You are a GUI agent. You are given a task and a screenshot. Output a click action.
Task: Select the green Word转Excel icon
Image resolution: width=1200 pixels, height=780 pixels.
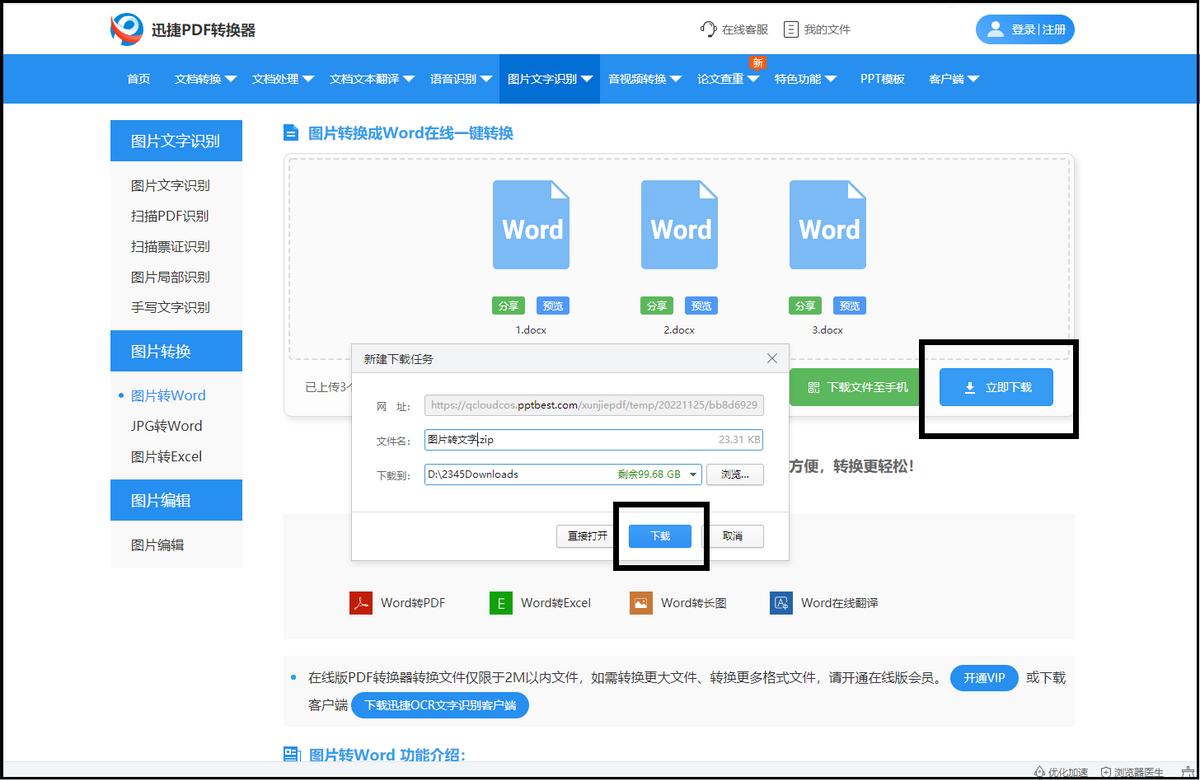point(499,603)
